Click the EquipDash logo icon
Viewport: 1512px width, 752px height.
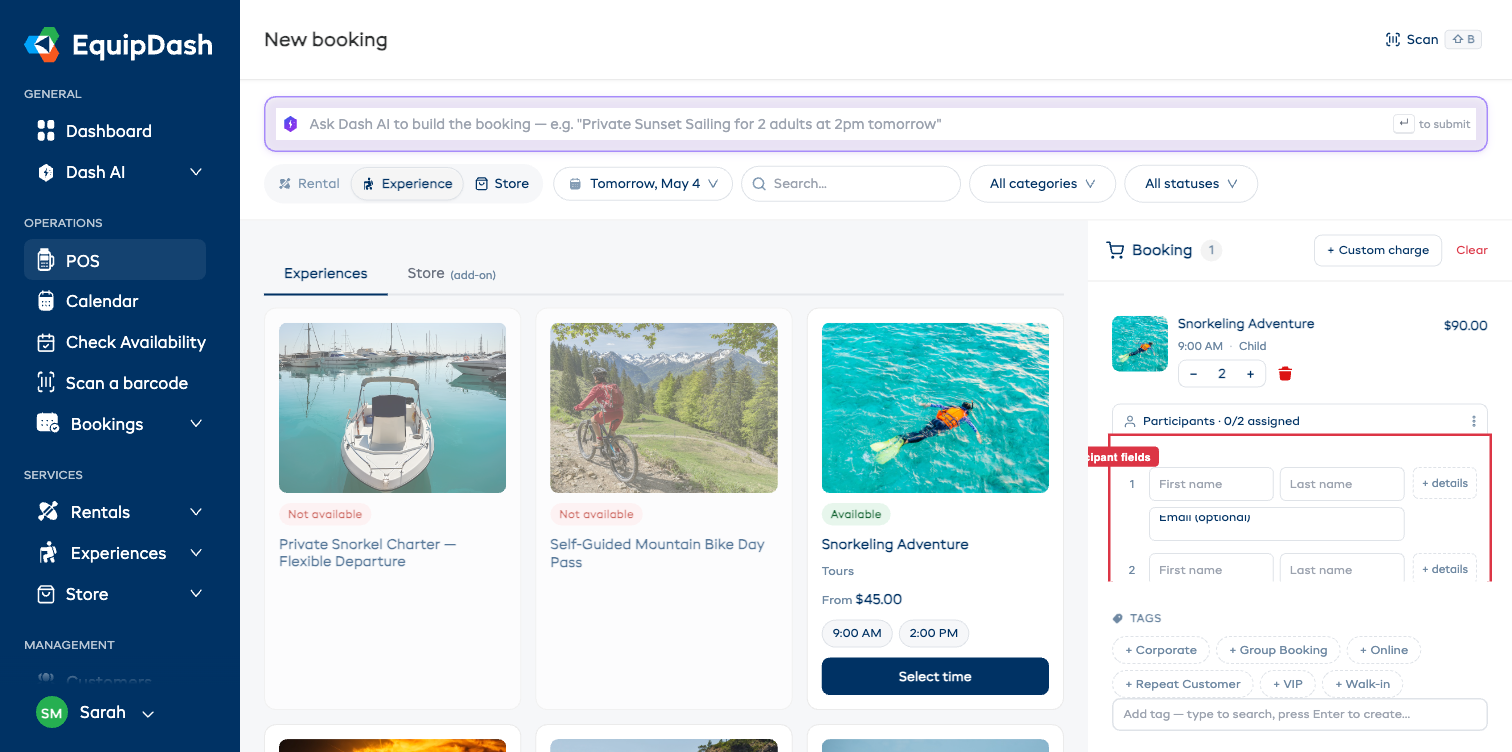coord(43,44)
